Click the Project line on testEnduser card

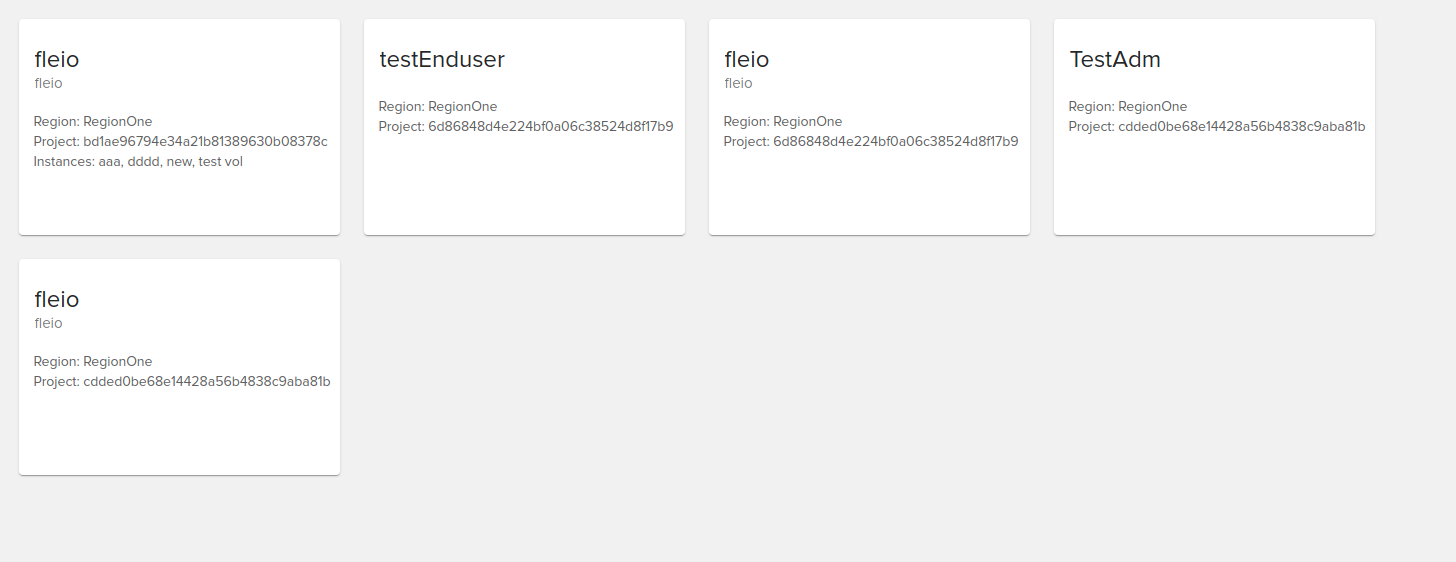(x=526, y=126)
